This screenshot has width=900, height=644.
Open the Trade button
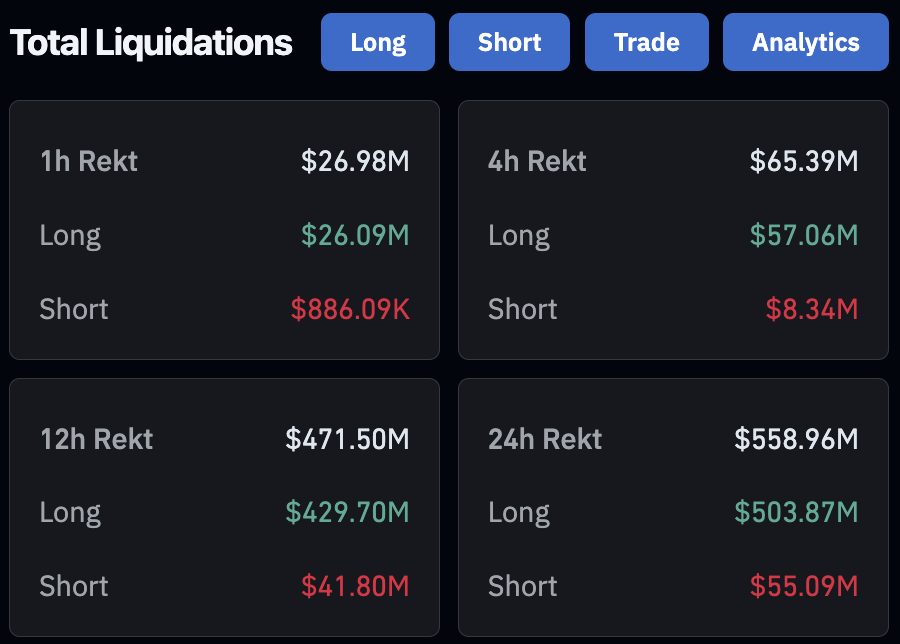646,42
